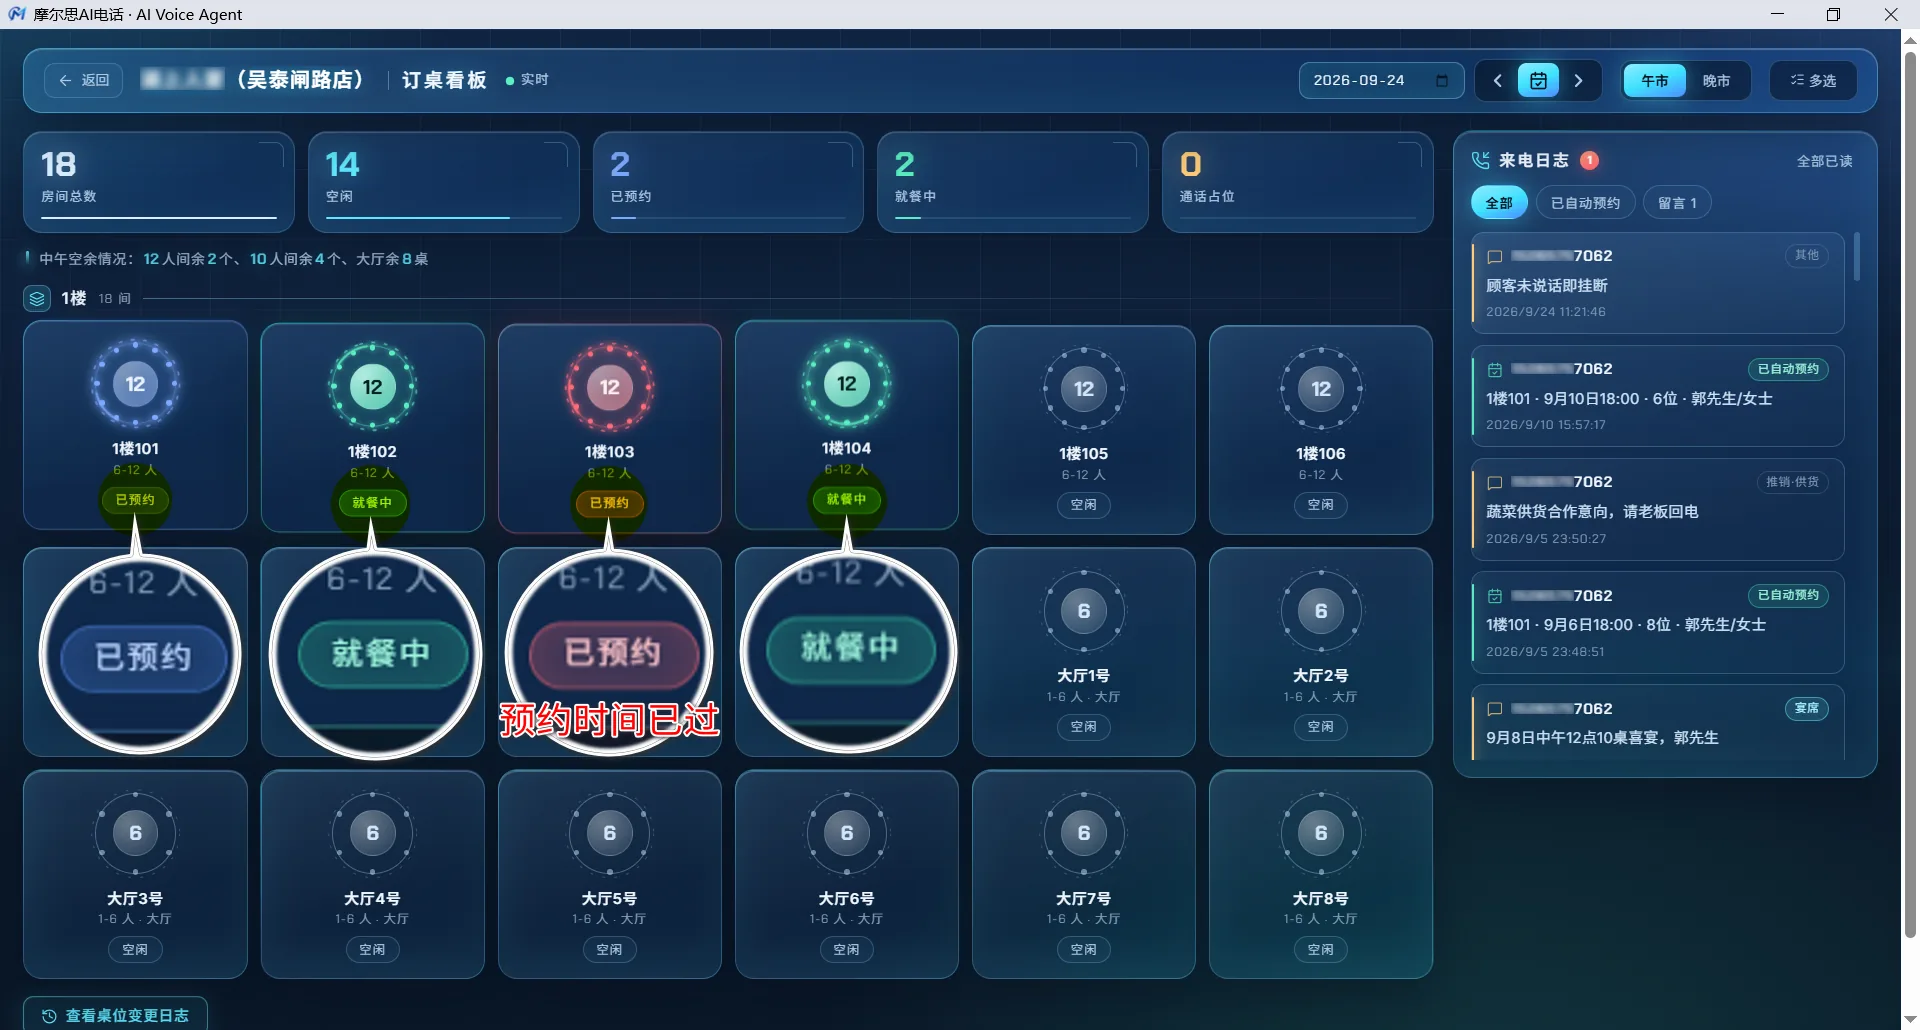The width and height of the screenshot is (1920, 1030).
Task: Open the 9月6日18:00 8位 reservation log
Action: 1658,622
